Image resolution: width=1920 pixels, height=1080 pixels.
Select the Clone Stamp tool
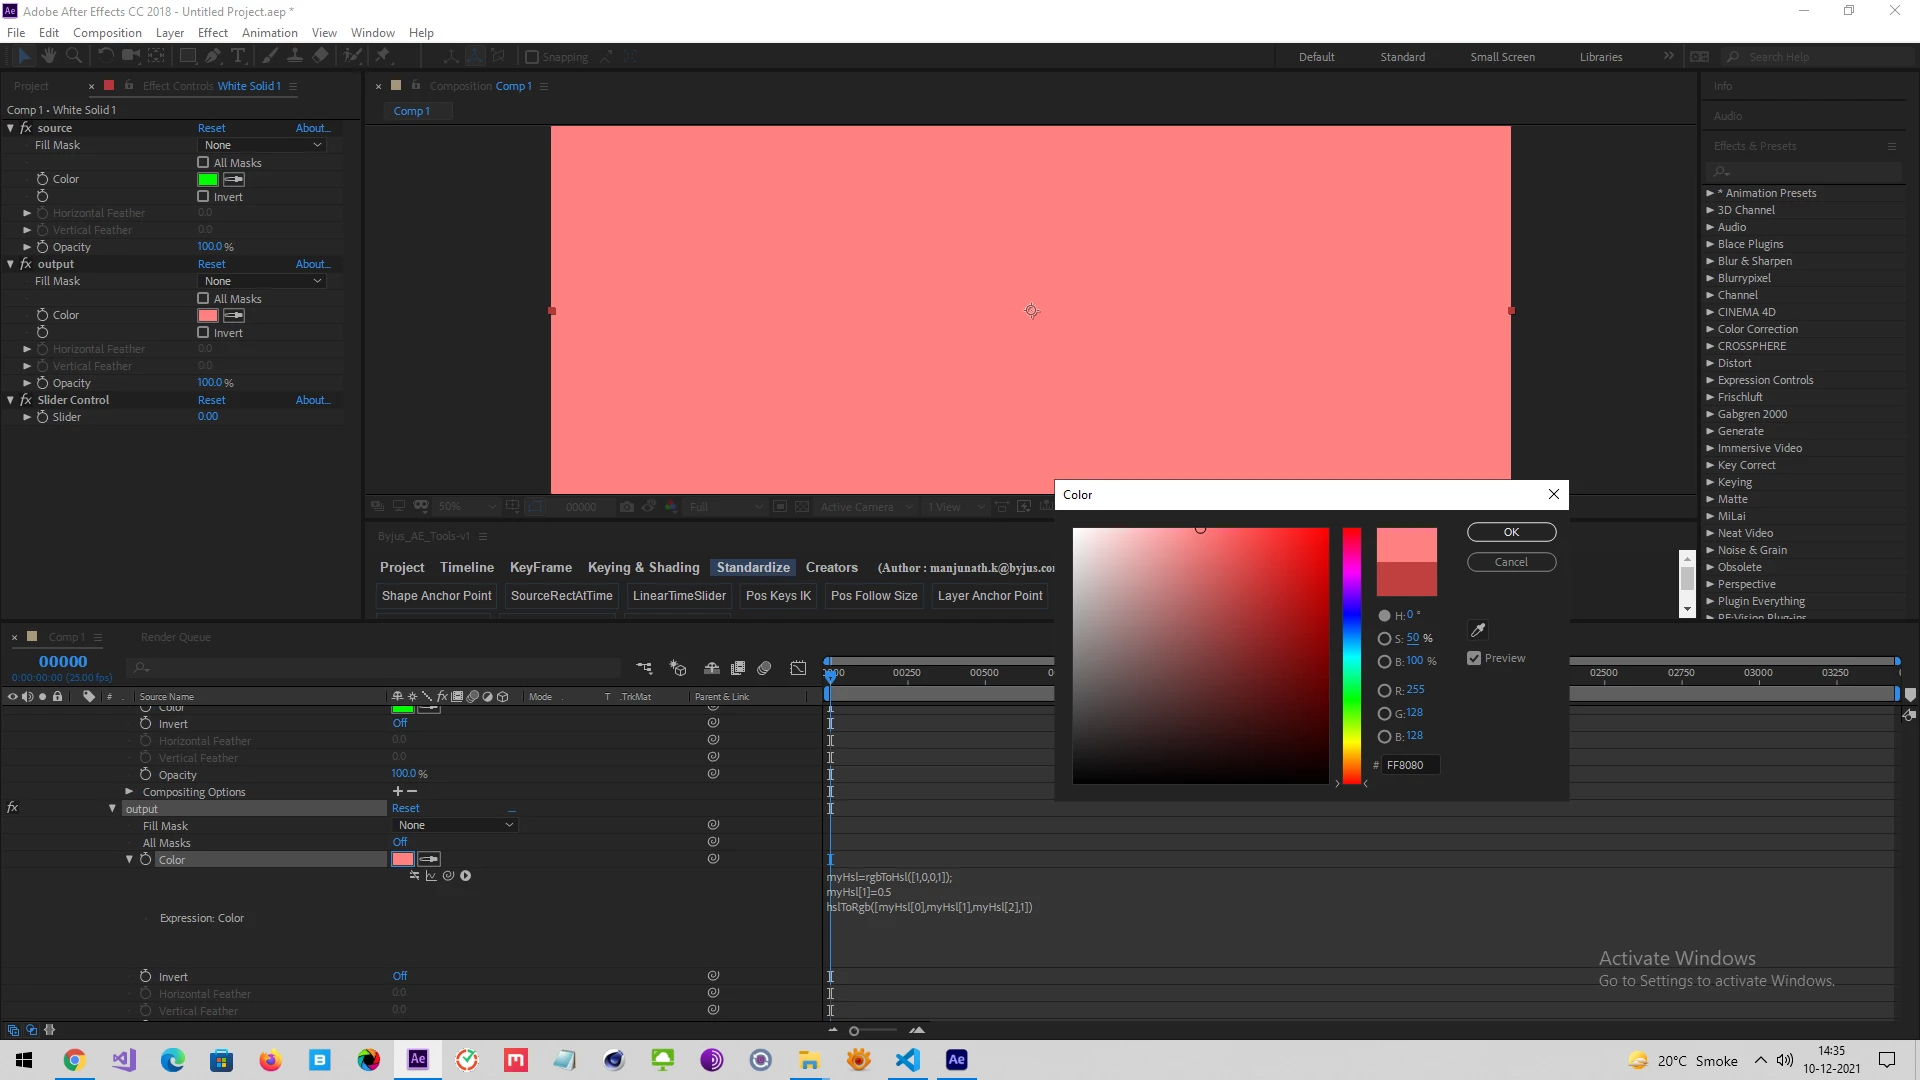295,56
